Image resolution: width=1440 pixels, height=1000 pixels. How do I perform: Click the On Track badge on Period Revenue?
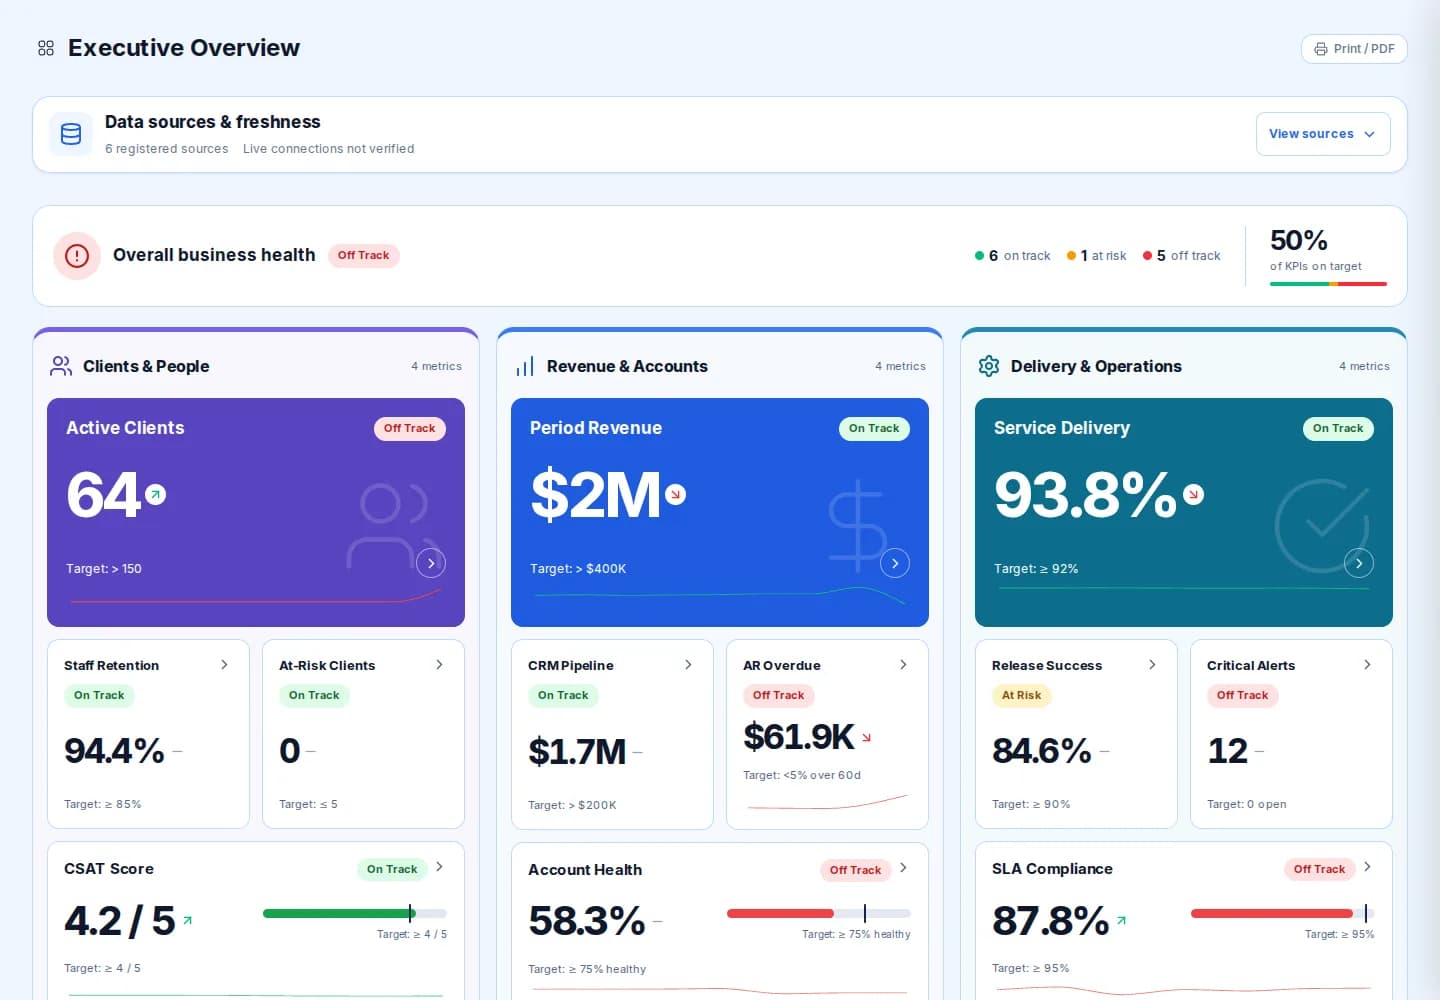[x=874, y=429]
